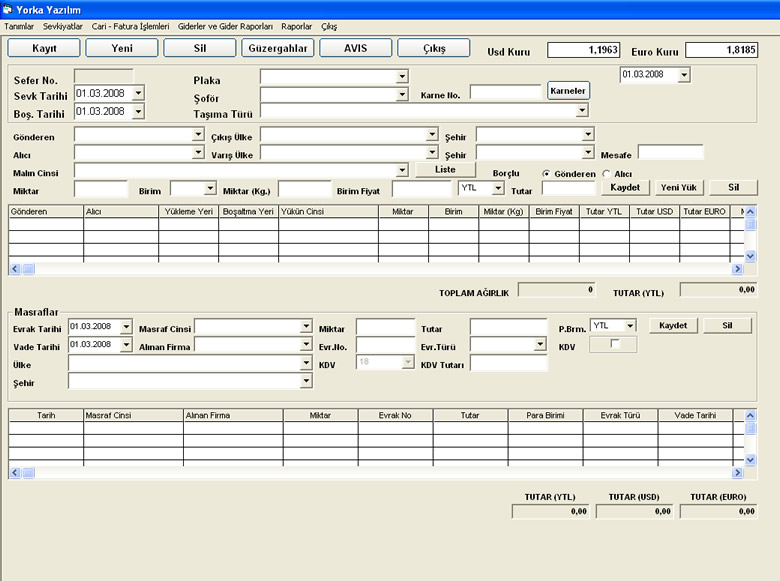Select Gönderen as Borçlu radio option
Viewport: 780px width, 581px height.
click(x=546, y=174)
